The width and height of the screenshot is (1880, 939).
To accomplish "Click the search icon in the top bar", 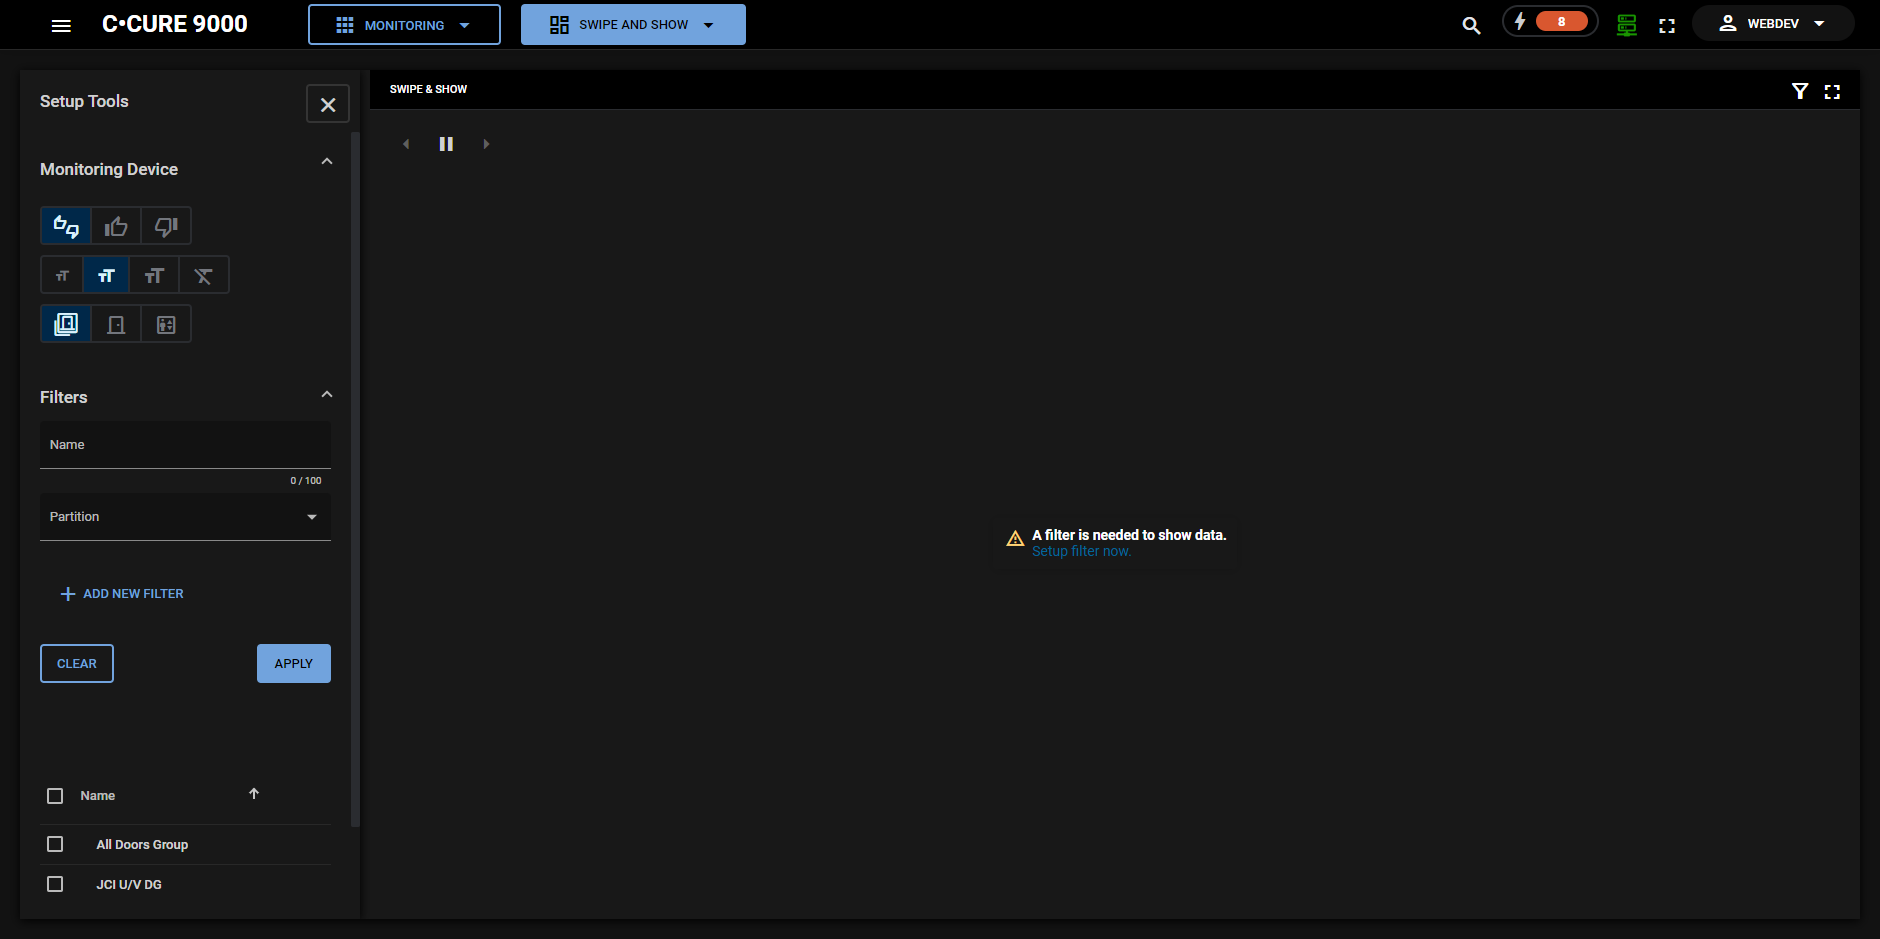I will [x=1470, y=24].
